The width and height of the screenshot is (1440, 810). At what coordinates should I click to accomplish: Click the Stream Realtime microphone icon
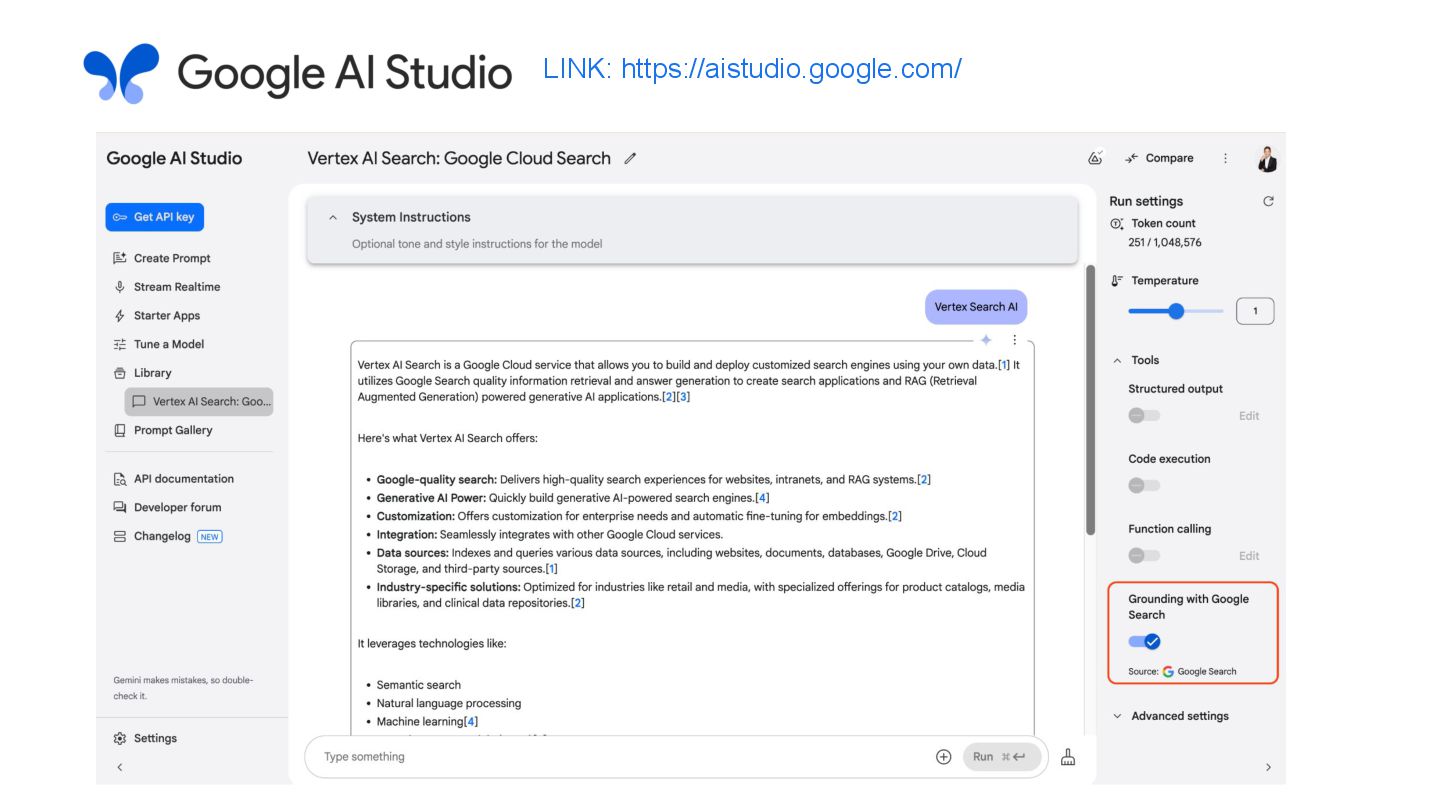[120, 287]
